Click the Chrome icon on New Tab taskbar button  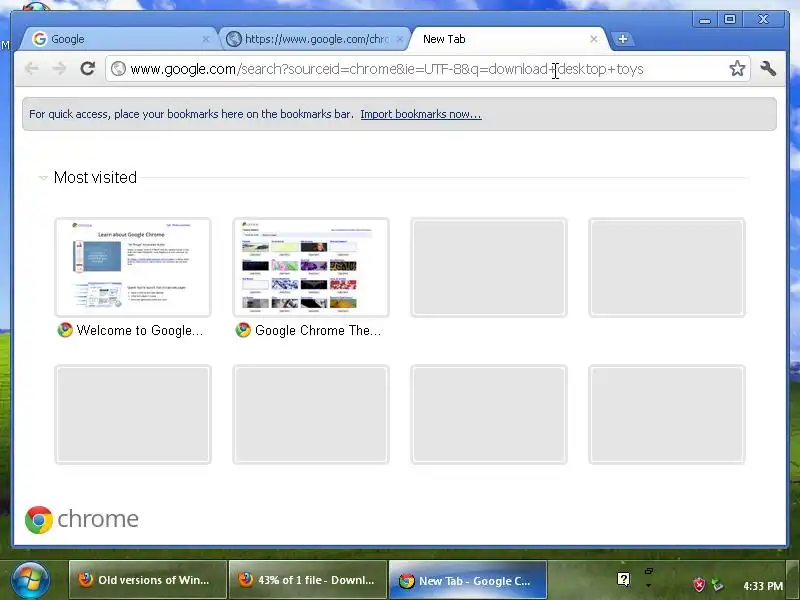407,581
